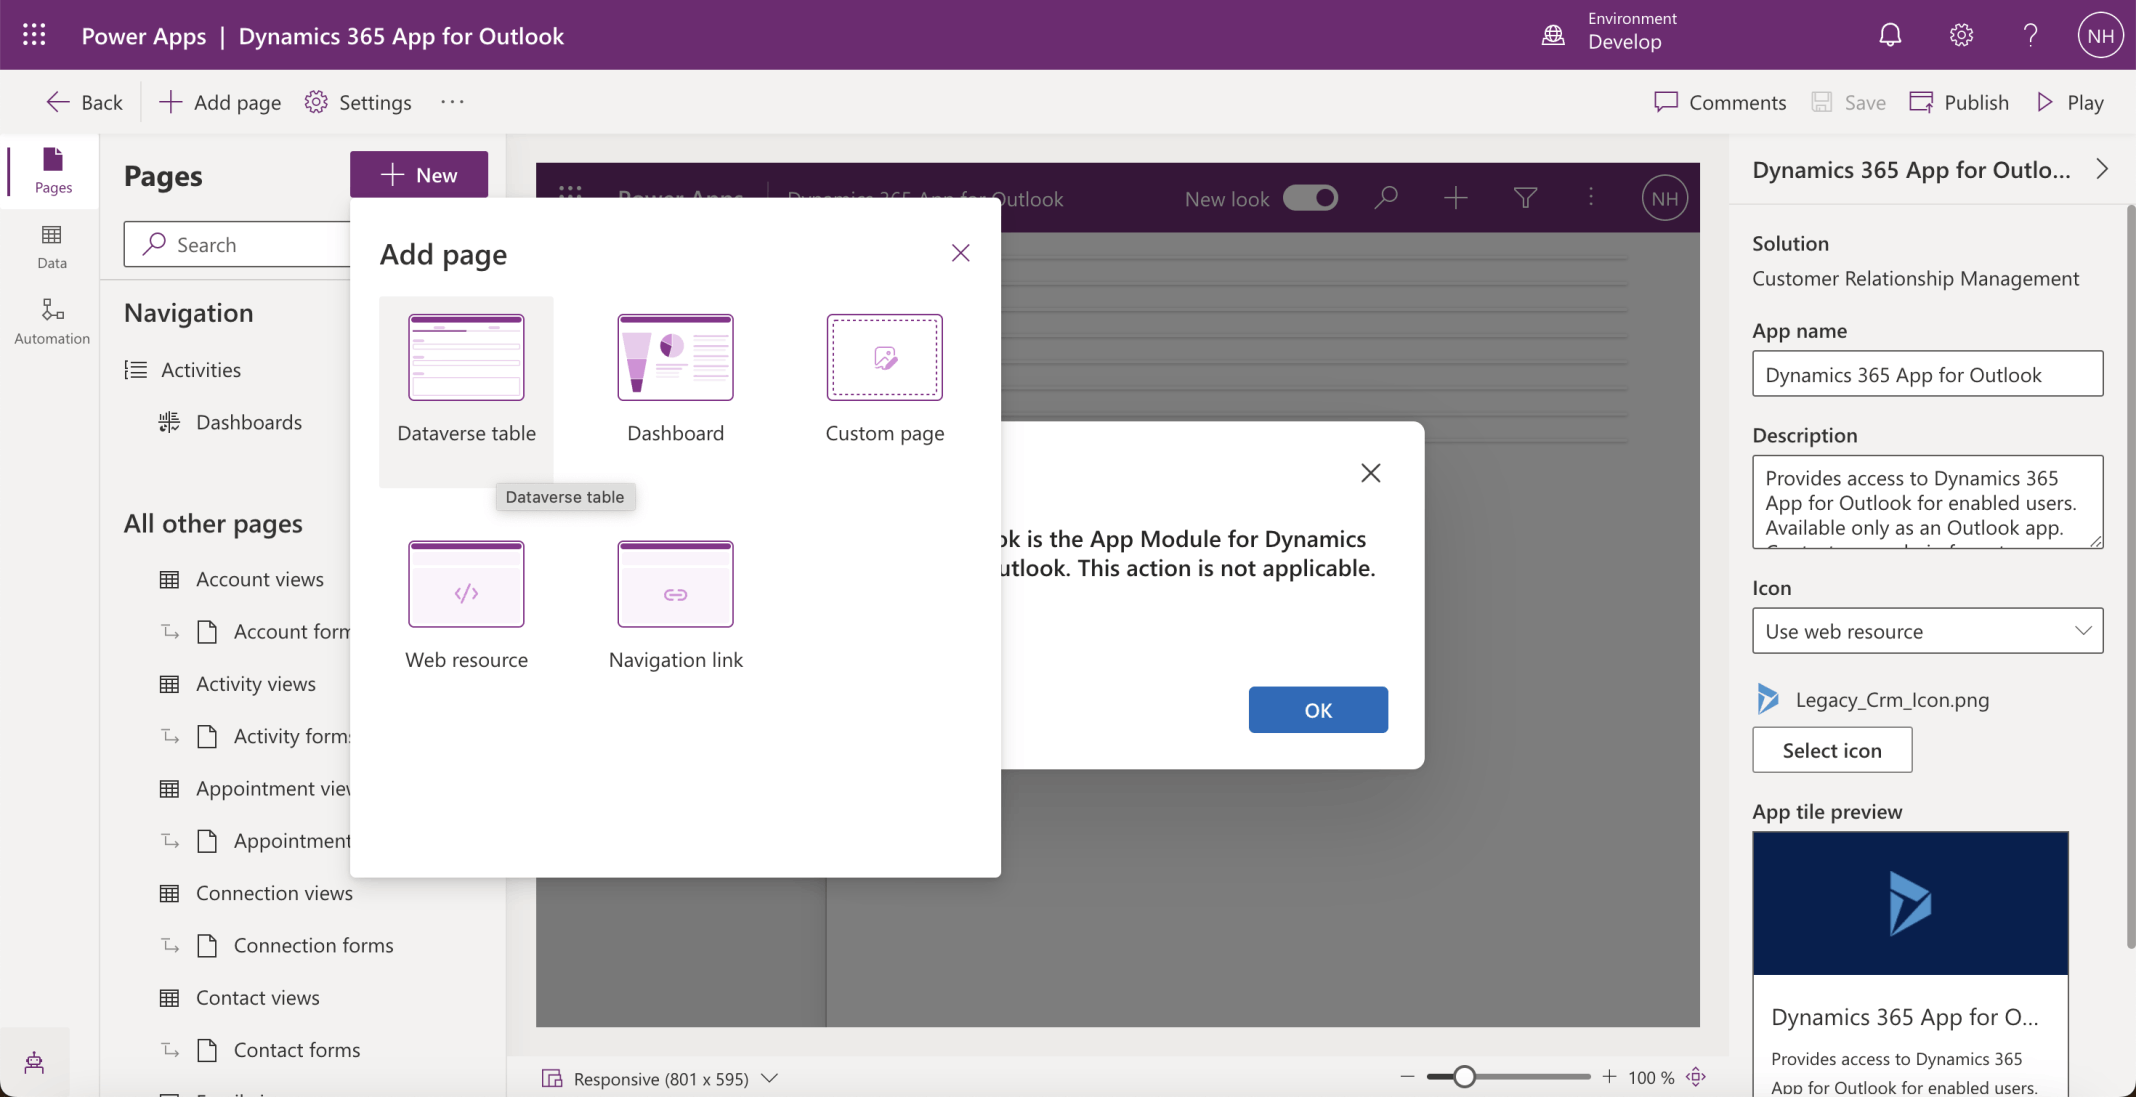Close the Add page dialog

pos(960,253)
